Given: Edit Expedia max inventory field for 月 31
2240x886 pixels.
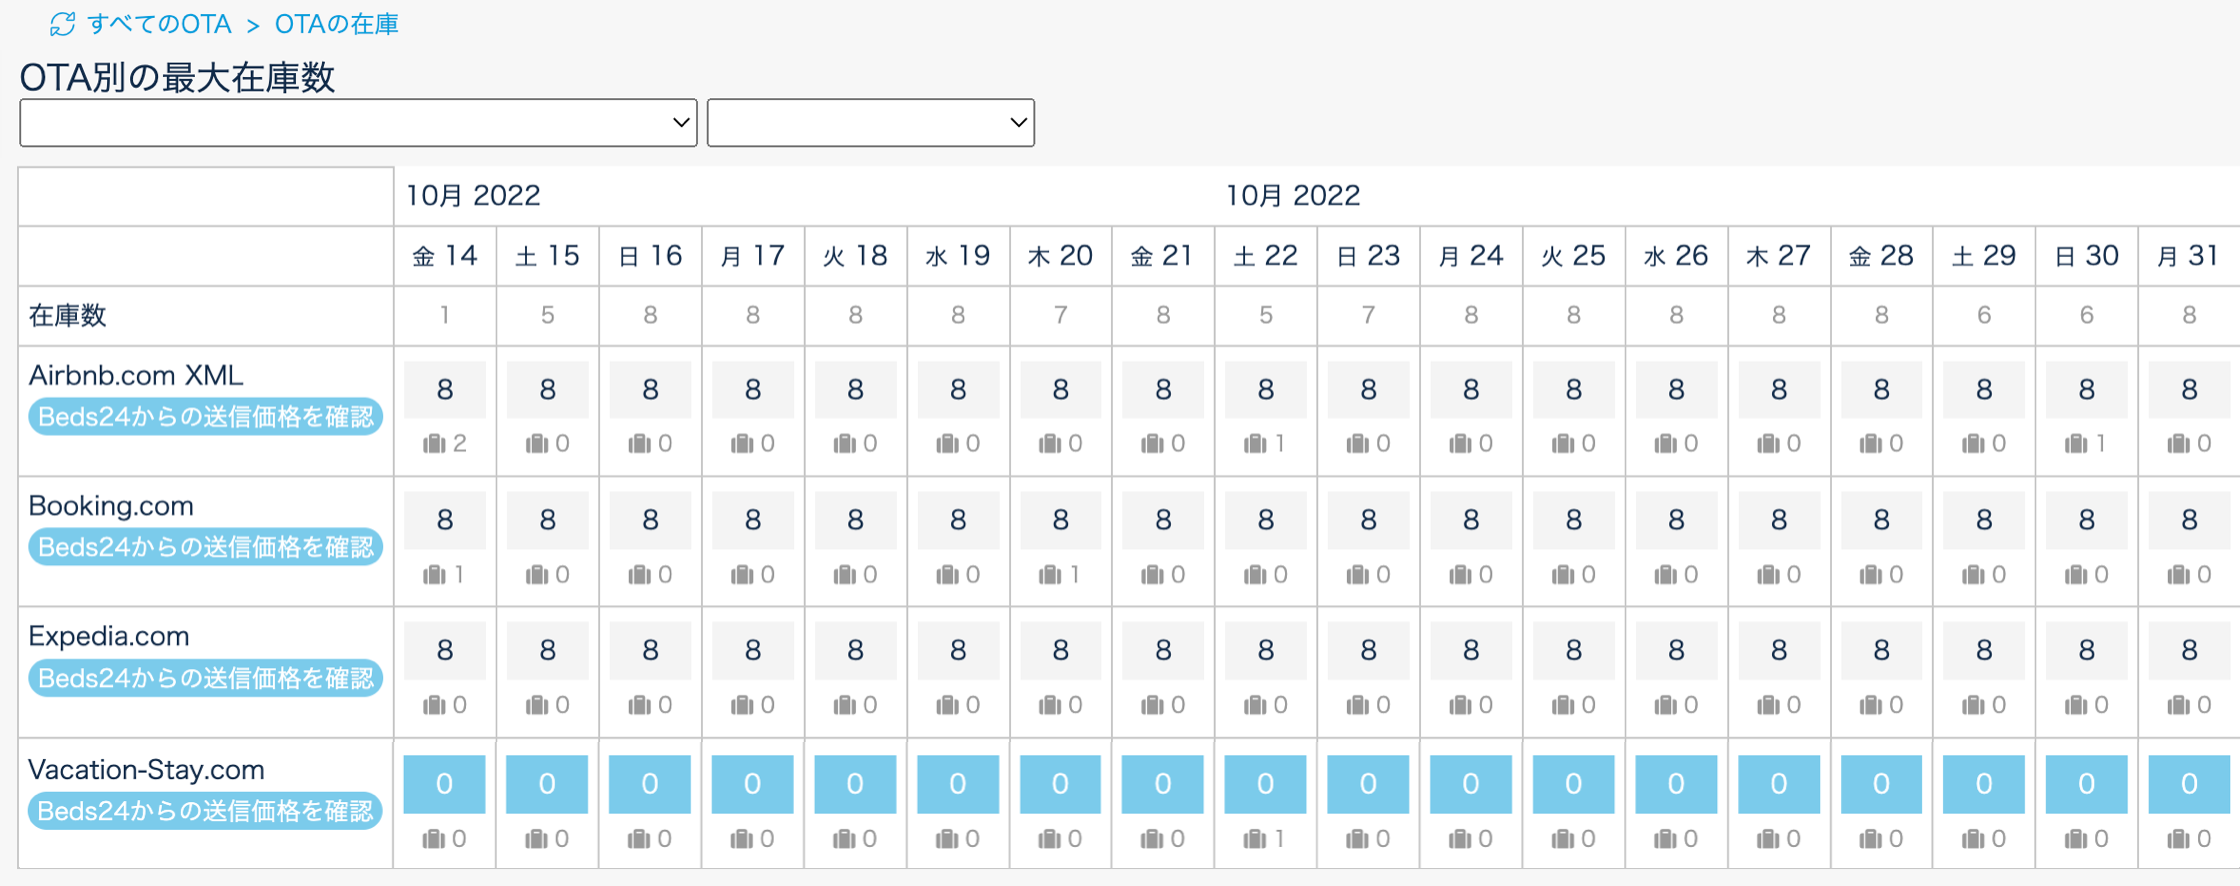Looking at the screenshot, I should [x=2188, y=650].
